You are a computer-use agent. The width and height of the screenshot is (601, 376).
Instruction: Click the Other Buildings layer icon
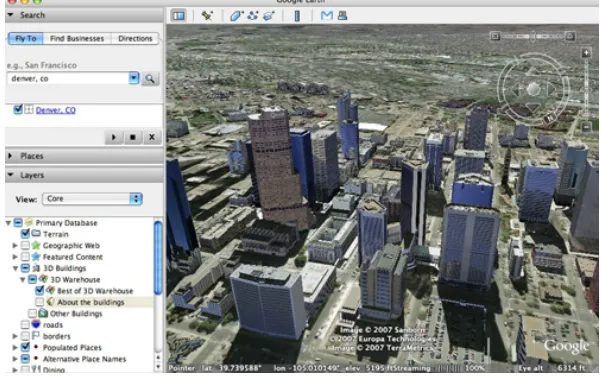[43, 313]
